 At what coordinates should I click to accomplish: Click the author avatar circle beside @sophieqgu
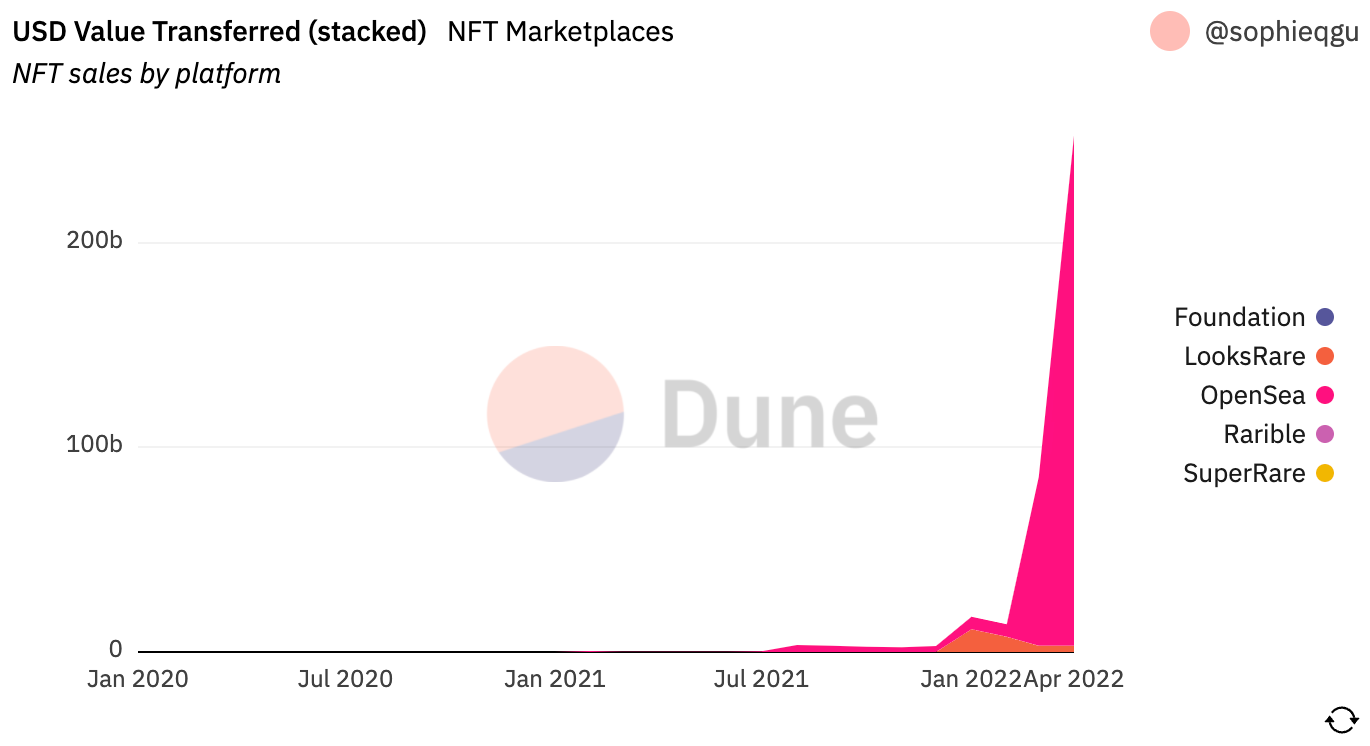[x=1169, y=32]
